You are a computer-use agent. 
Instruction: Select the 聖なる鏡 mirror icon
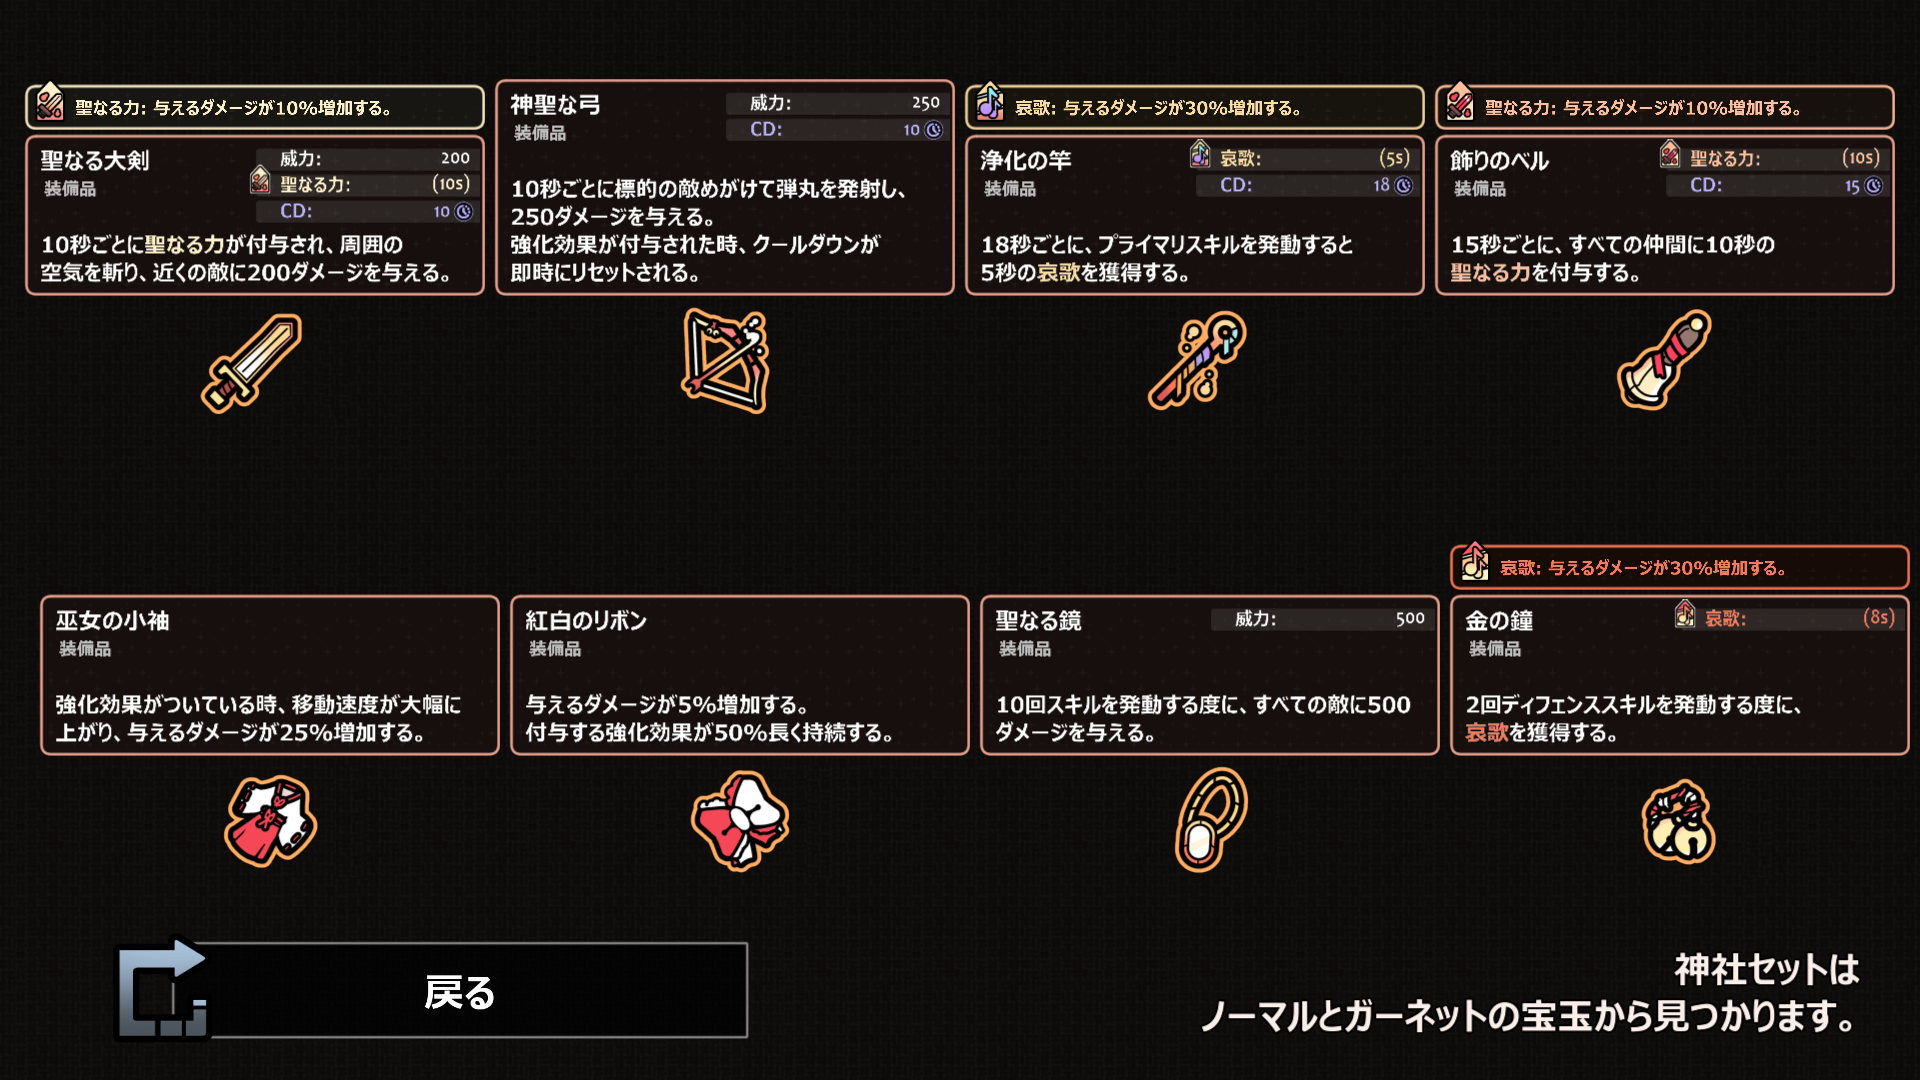[1211, 820]
